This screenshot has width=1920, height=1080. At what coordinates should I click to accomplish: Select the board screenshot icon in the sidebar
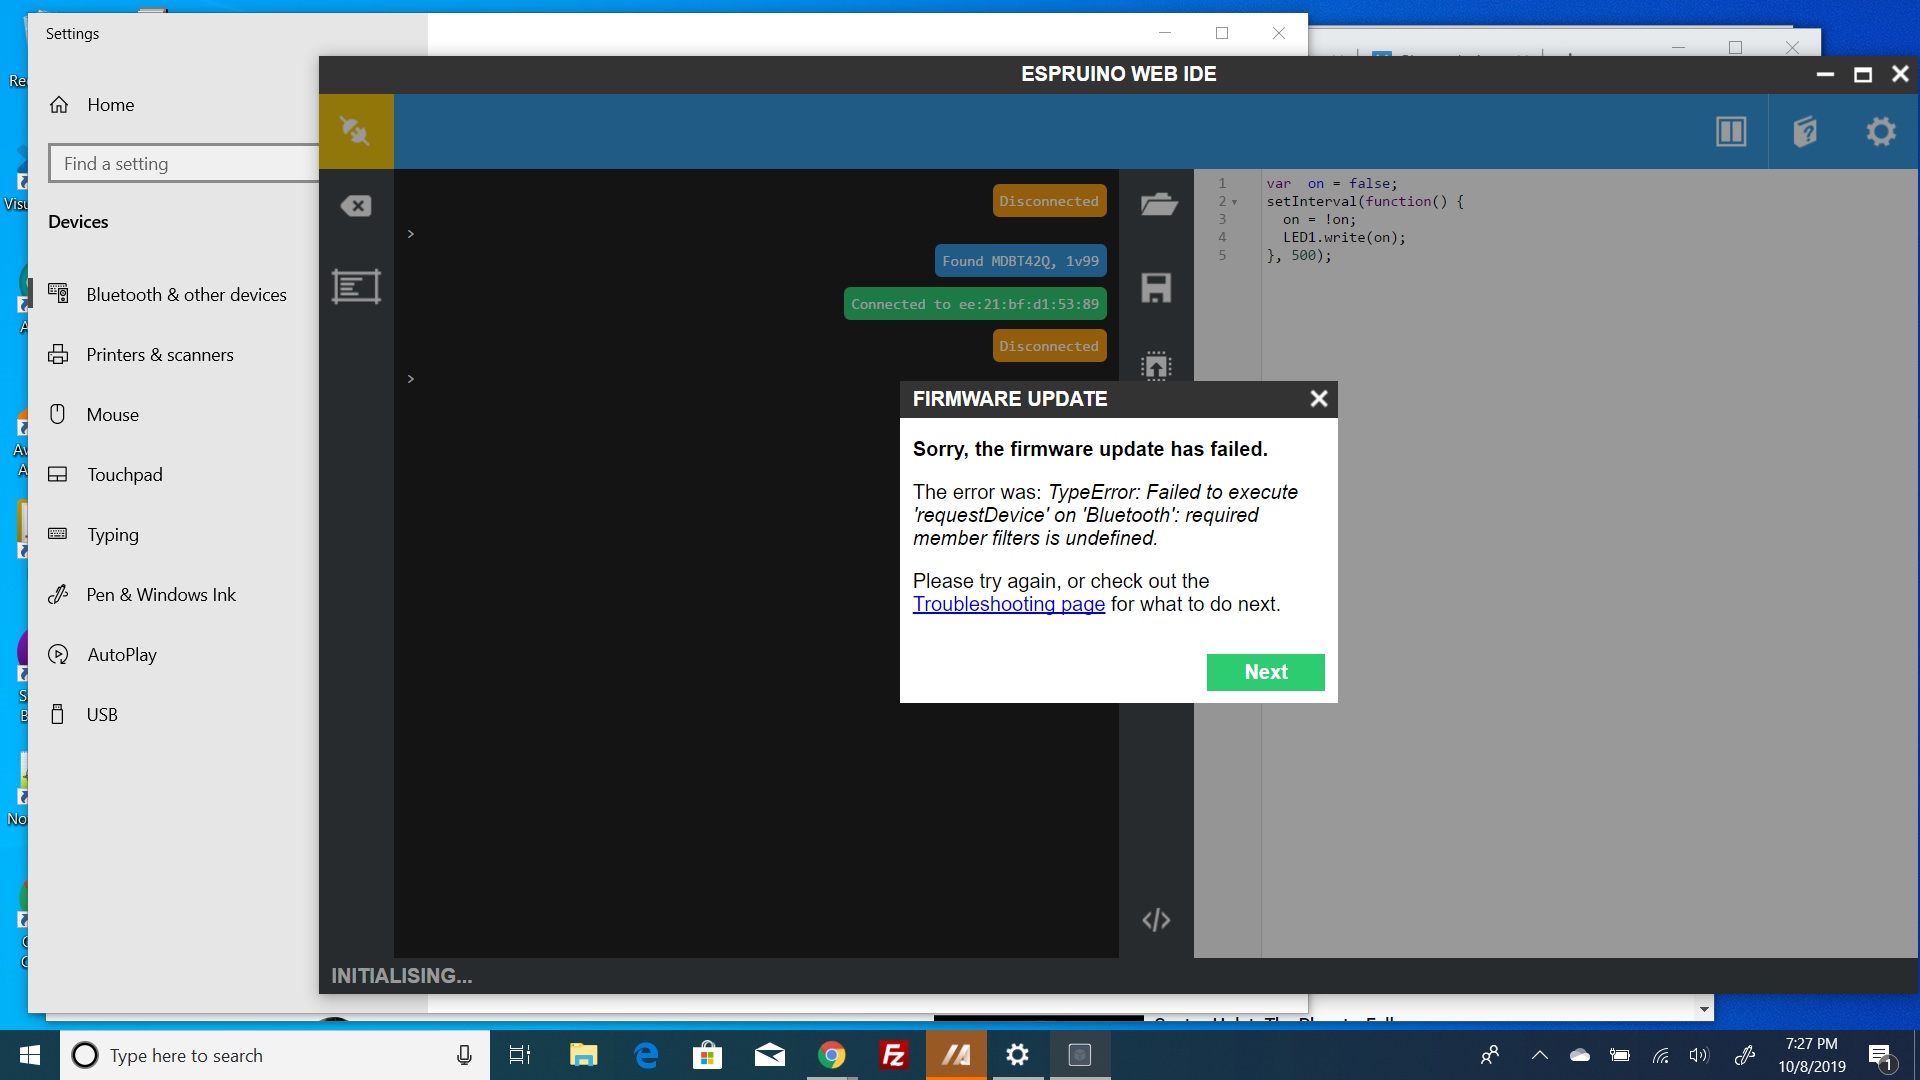tap(356, 286)
